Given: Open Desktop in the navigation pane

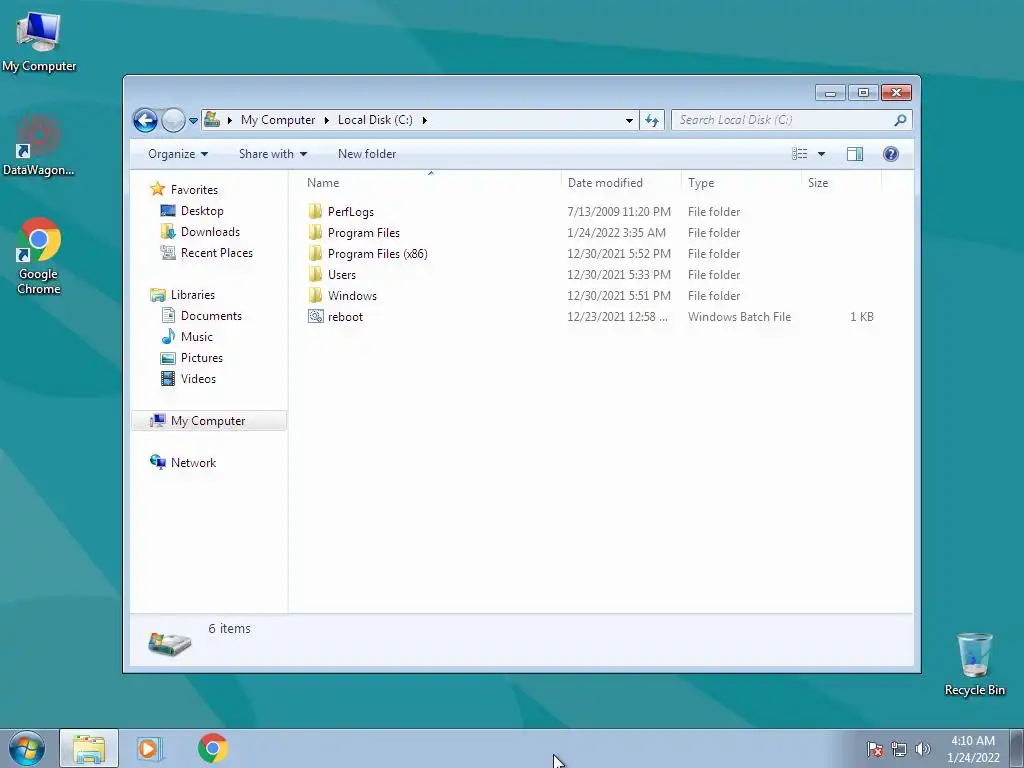Looking at the screenshot, I should coord(202,211).
